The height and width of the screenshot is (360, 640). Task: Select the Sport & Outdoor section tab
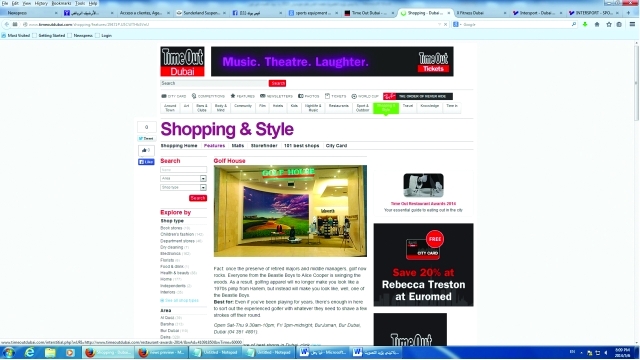362,108
